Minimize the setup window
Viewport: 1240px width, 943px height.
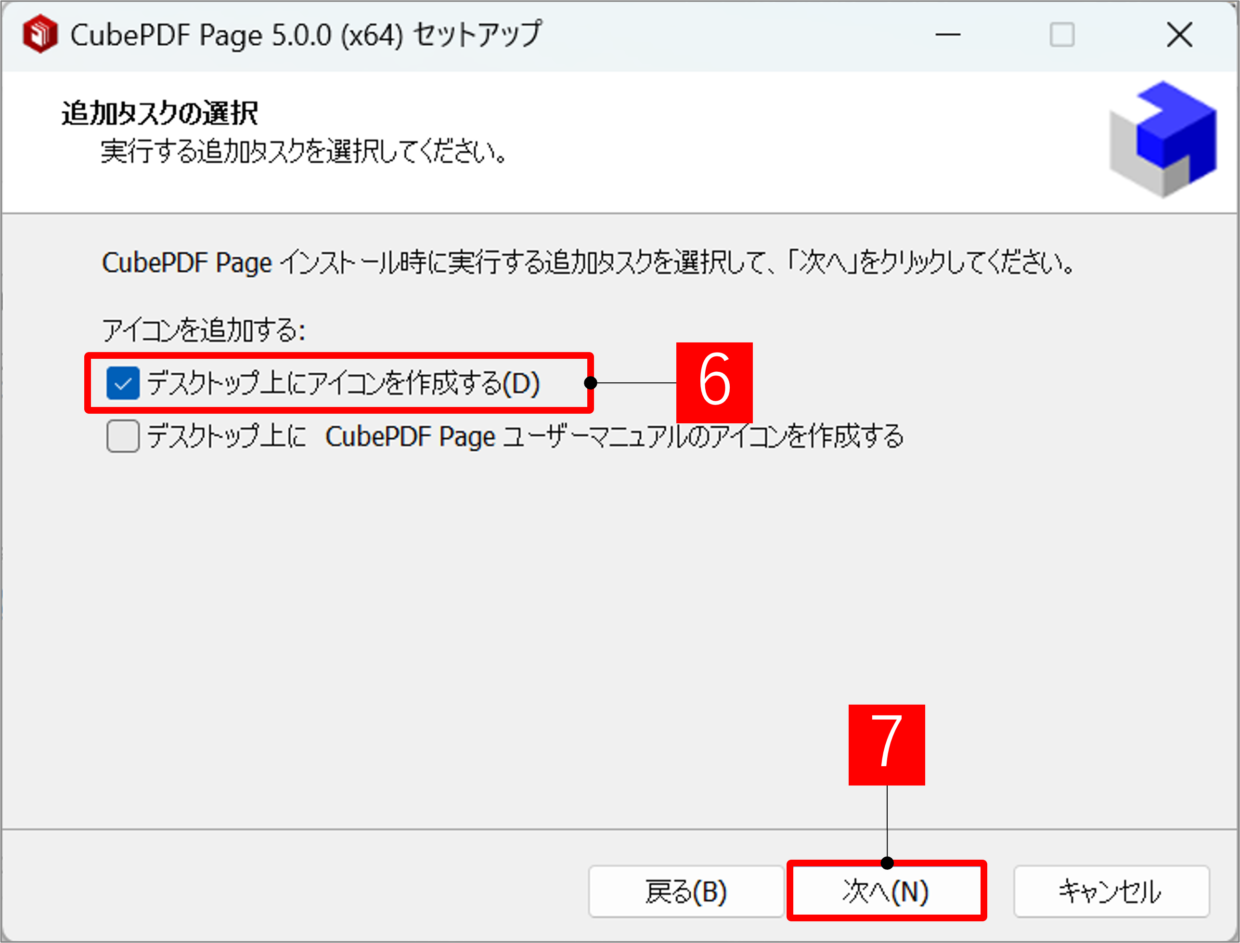point(947,36)
